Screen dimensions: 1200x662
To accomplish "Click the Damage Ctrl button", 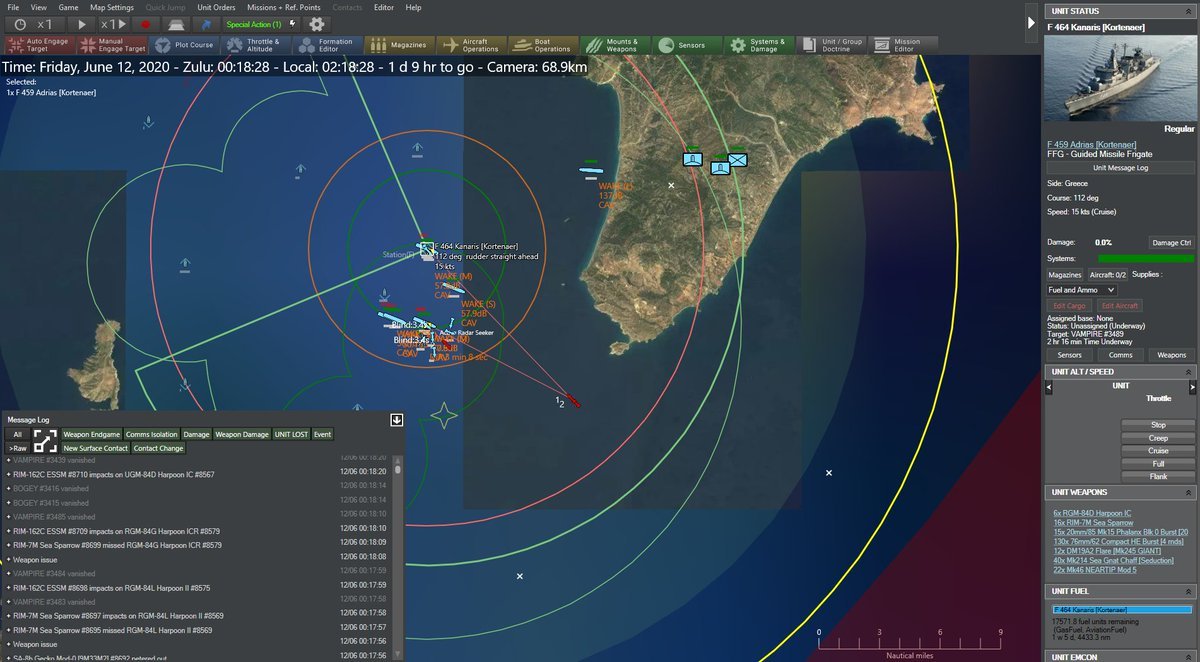I will coord(1171,243).
